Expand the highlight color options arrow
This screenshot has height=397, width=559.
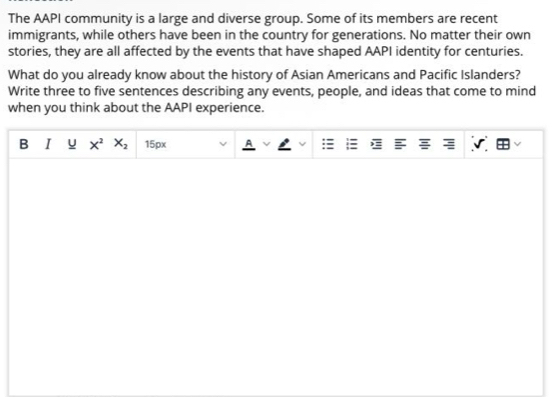302,144
